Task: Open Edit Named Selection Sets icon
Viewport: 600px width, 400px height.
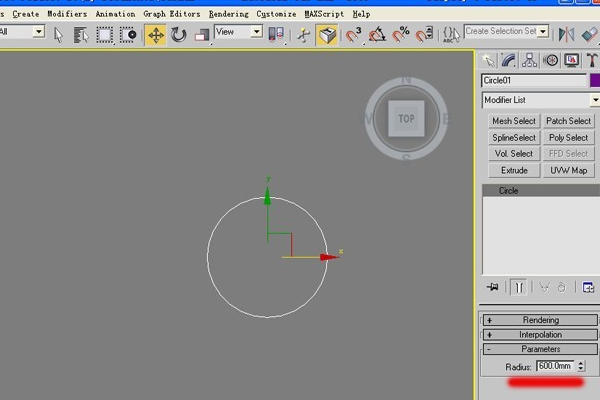Action: pyautogui.click(x=452, y=35)
